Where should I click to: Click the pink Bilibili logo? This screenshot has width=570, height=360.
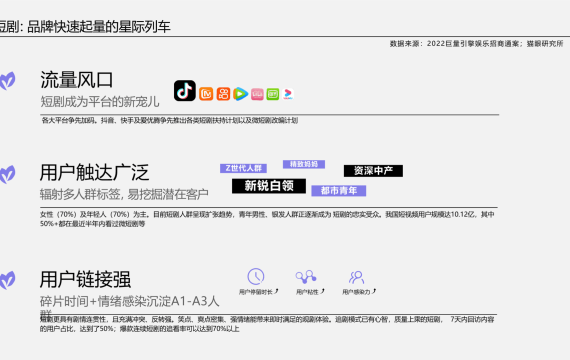(257, 94)
